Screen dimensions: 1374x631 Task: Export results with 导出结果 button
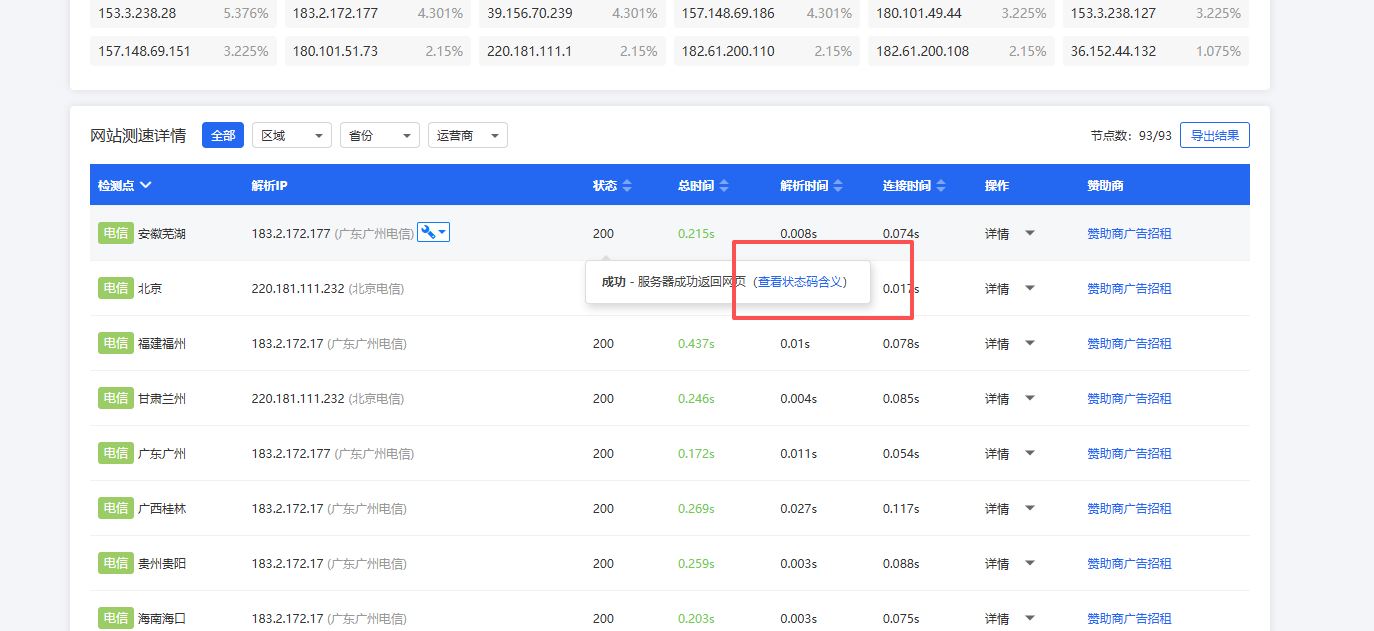[x=1214, y=135]
